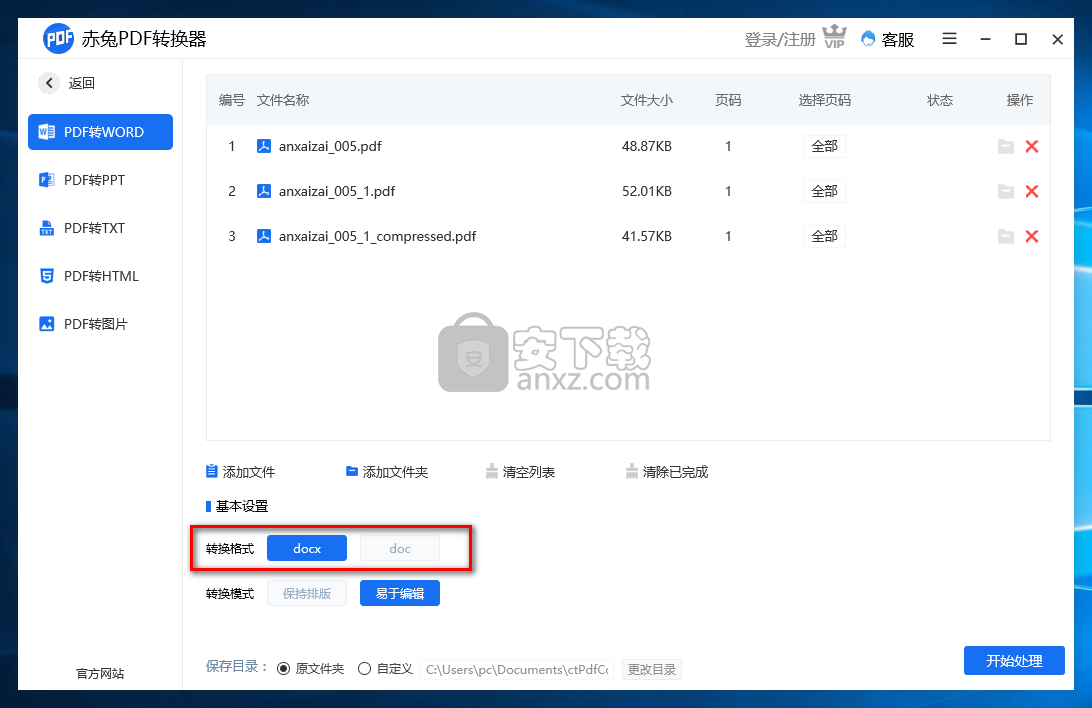
Task: Click the save directory path field
Action: click(517, 669)
